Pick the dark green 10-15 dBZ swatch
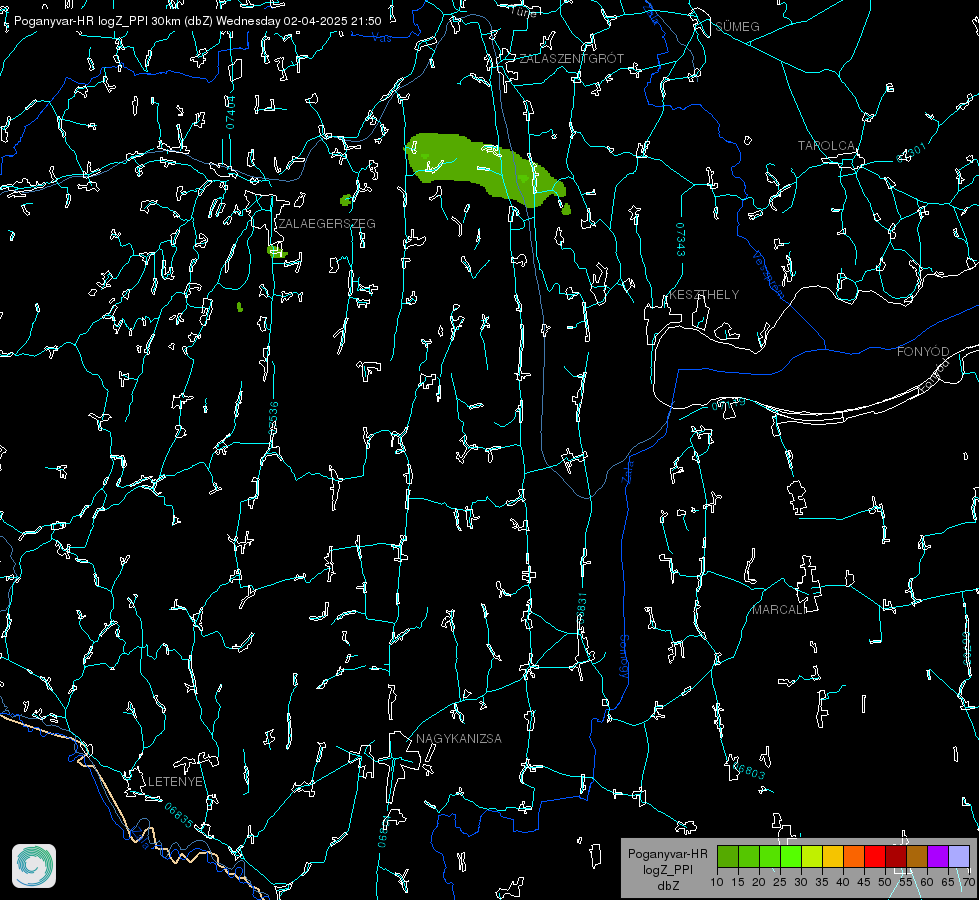979x900 pixels. (728, 856)
